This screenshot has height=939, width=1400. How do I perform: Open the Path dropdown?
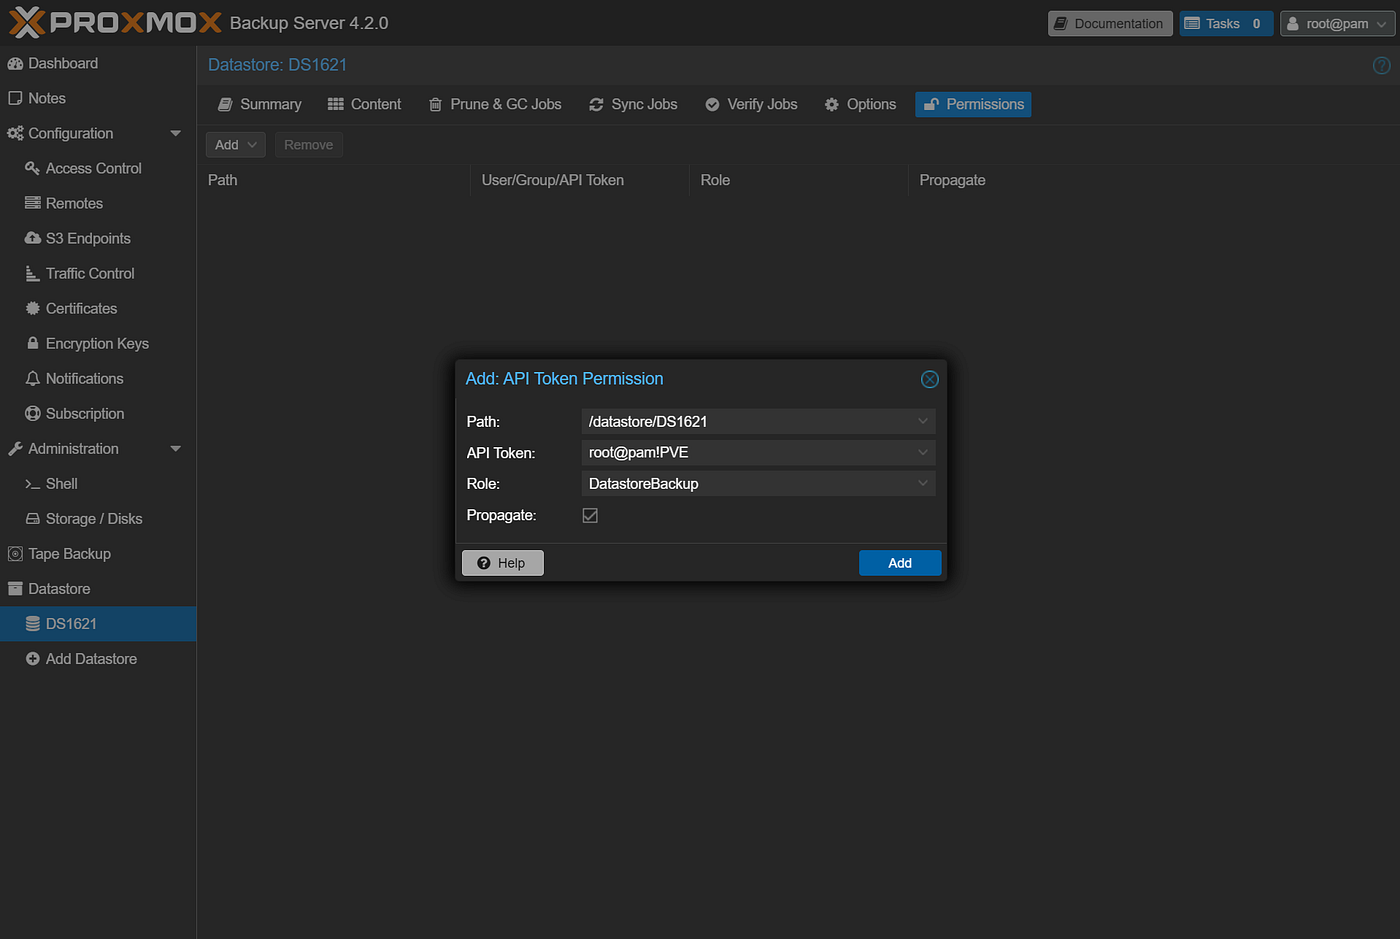[x=922, y=421]
